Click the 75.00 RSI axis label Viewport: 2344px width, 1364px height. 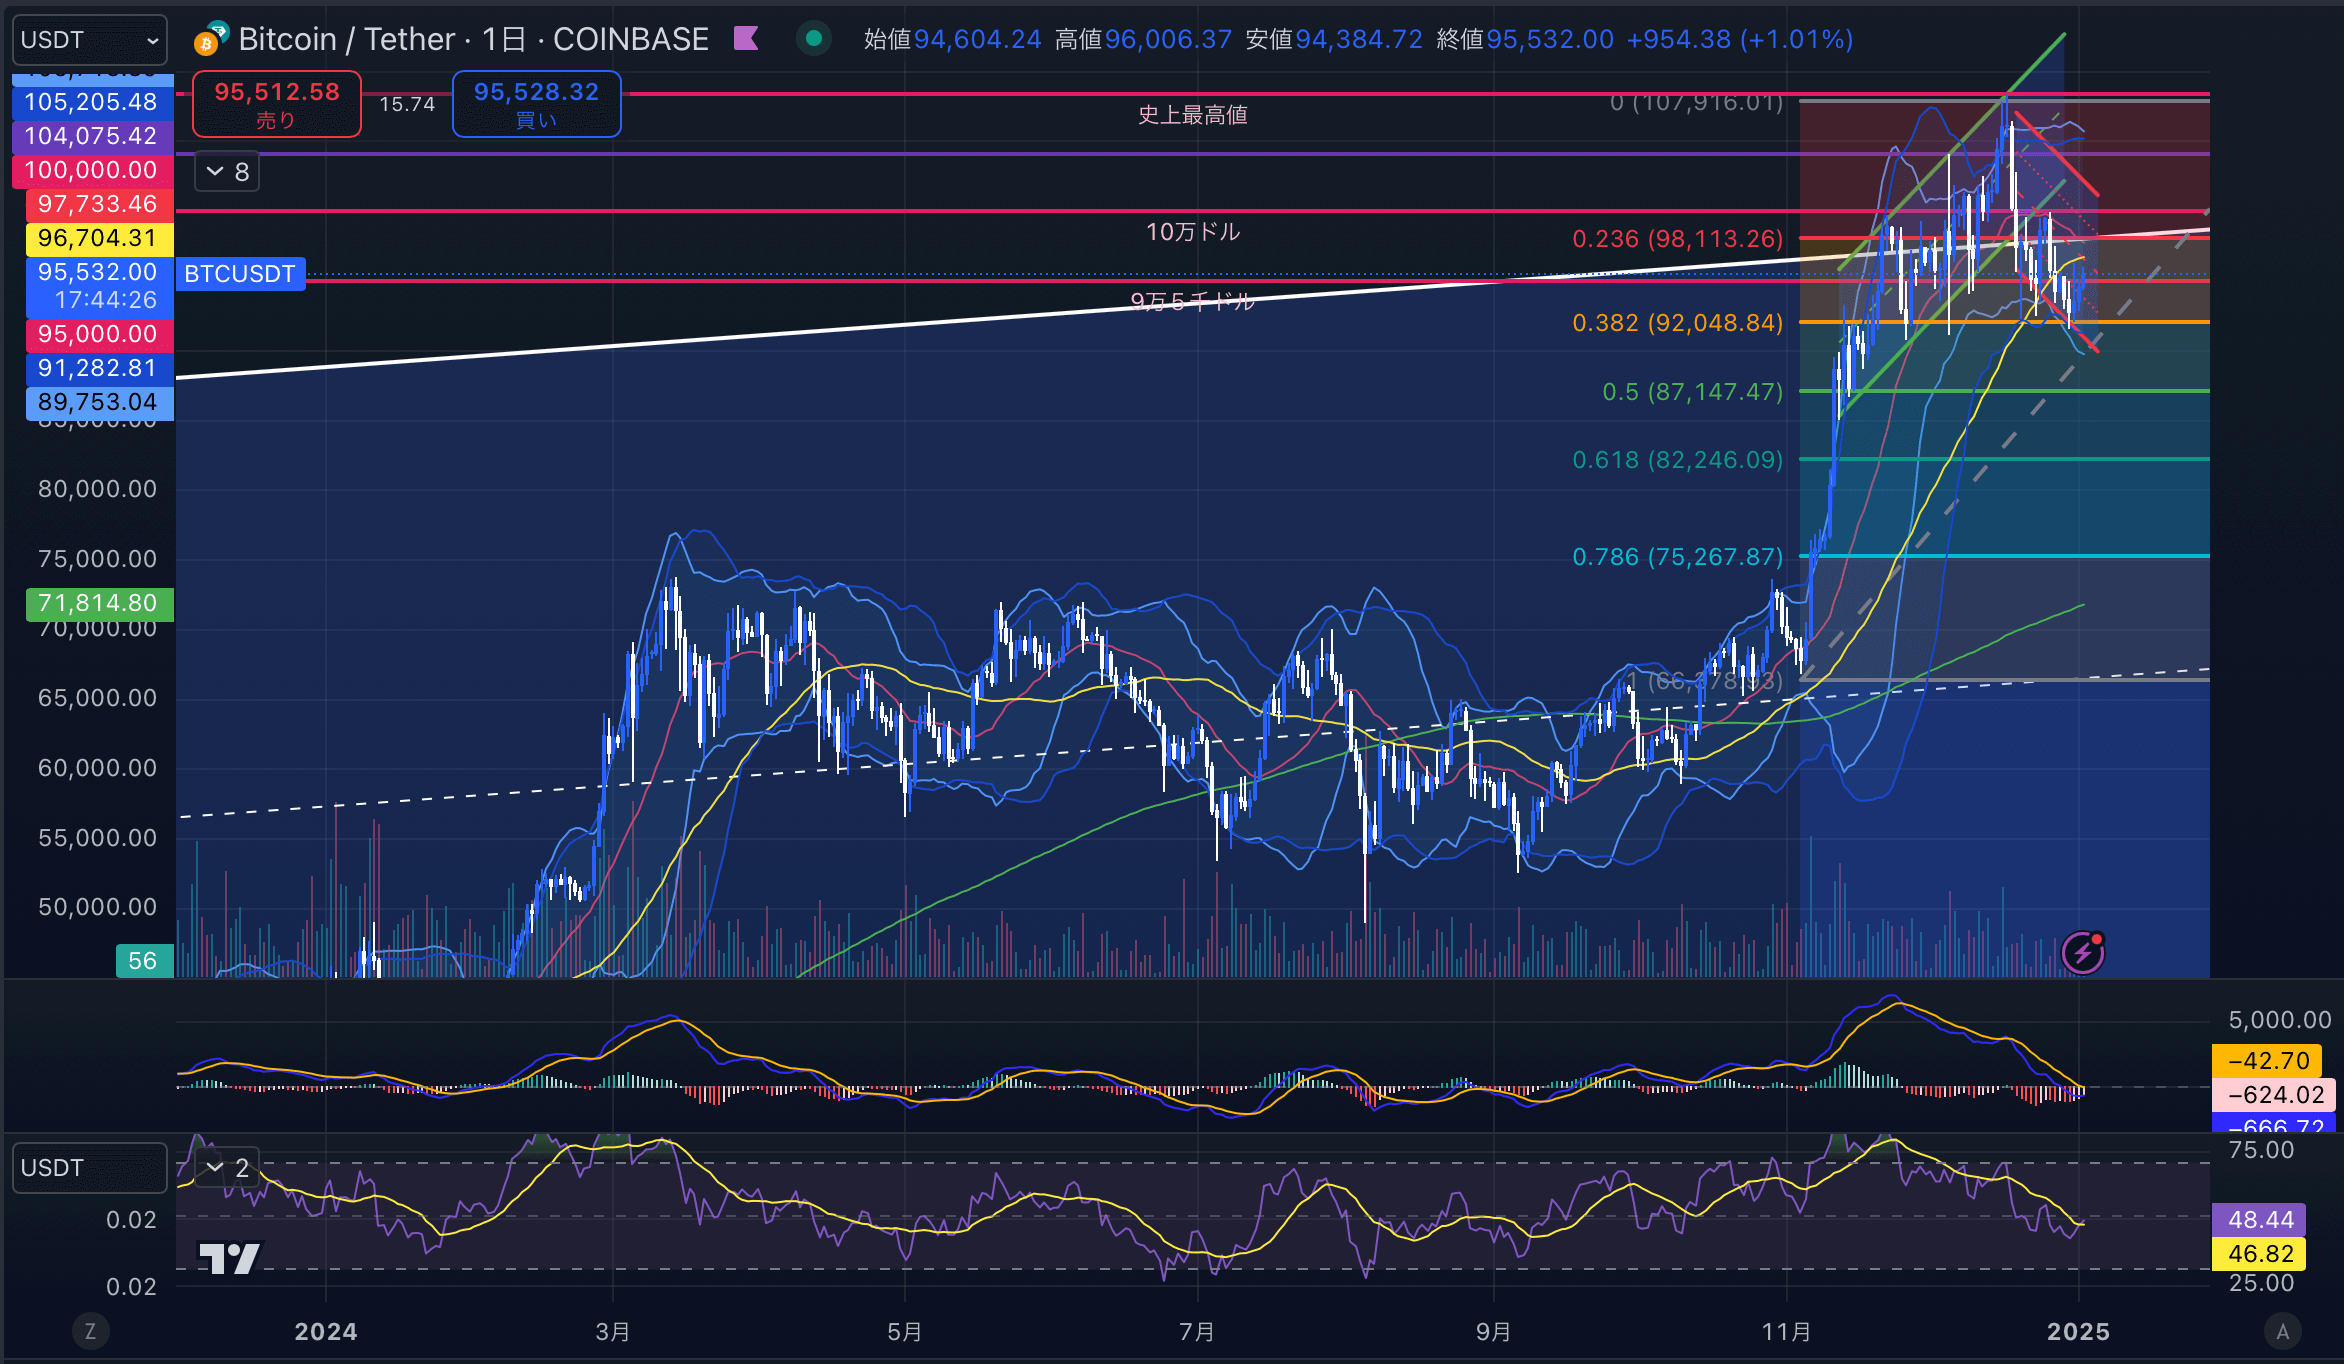point(2261,1150)
